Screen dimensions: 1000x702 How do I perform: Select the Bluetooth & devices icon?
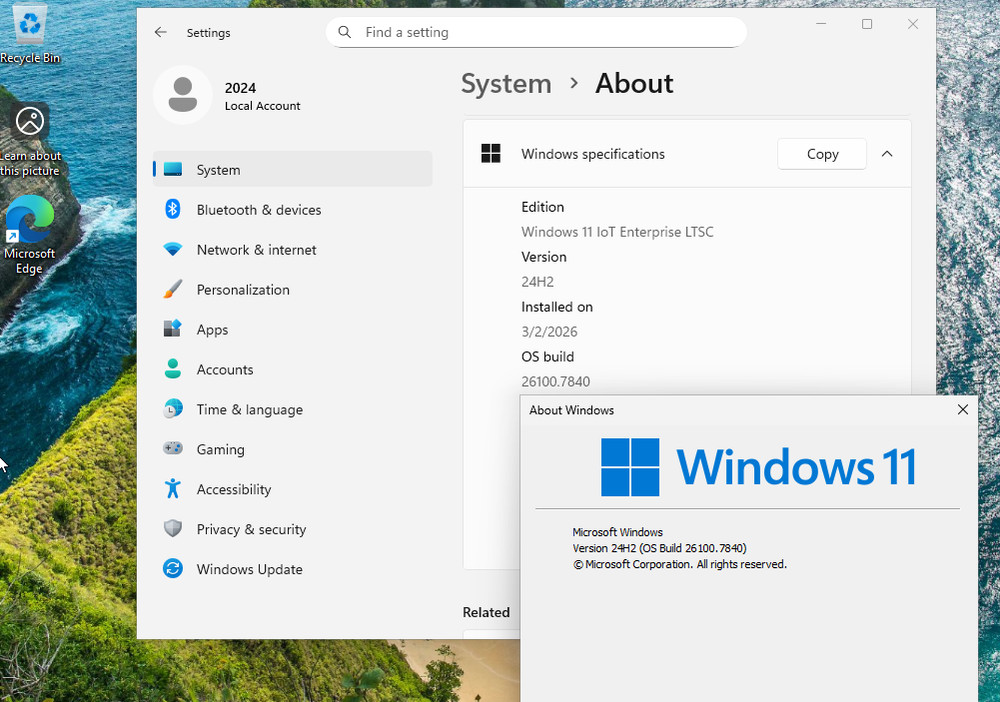[174, 210]
